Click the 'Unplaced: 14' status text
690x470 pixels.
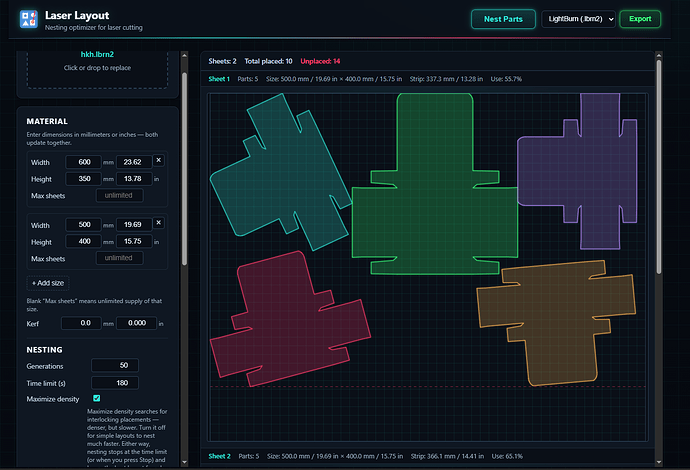(320, 61)
